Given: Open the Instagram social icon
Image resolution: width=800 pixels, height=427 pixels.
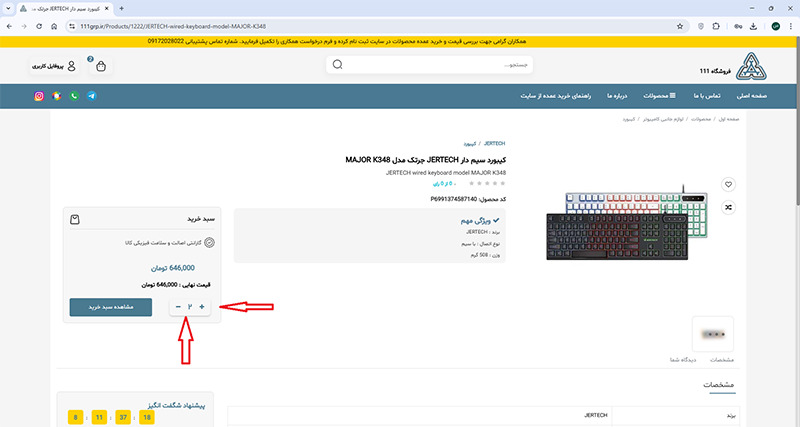Looking at the screenshot, I should [39, 96].
